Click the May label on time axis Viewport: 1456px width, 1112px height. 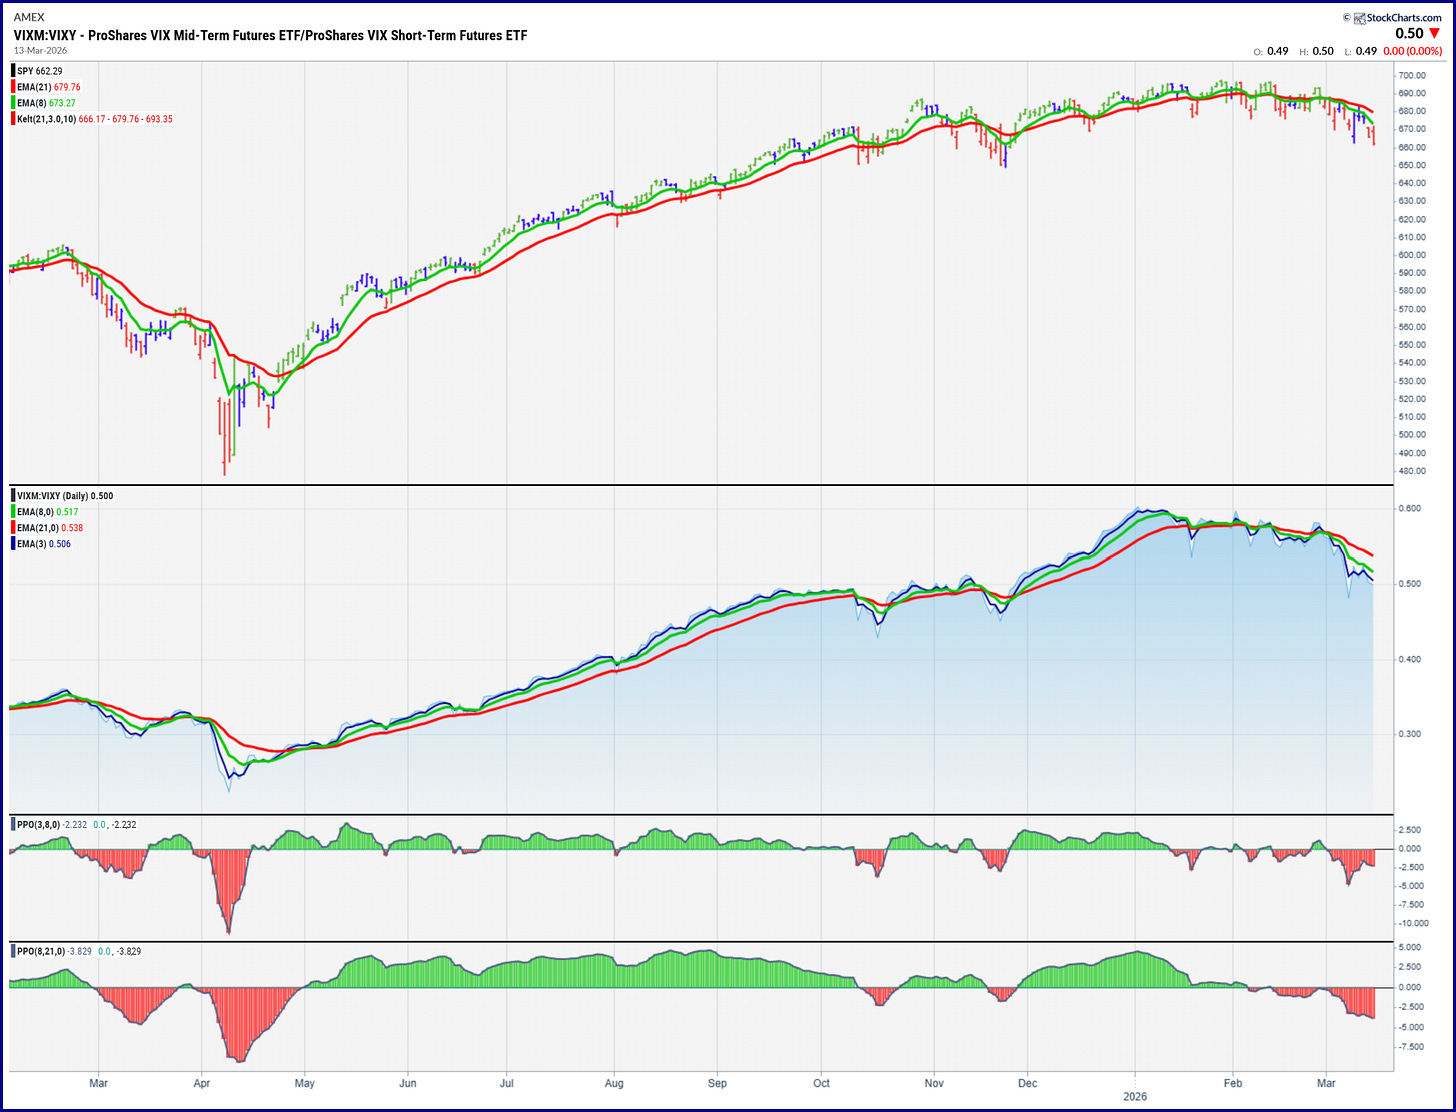[305, 1083]
